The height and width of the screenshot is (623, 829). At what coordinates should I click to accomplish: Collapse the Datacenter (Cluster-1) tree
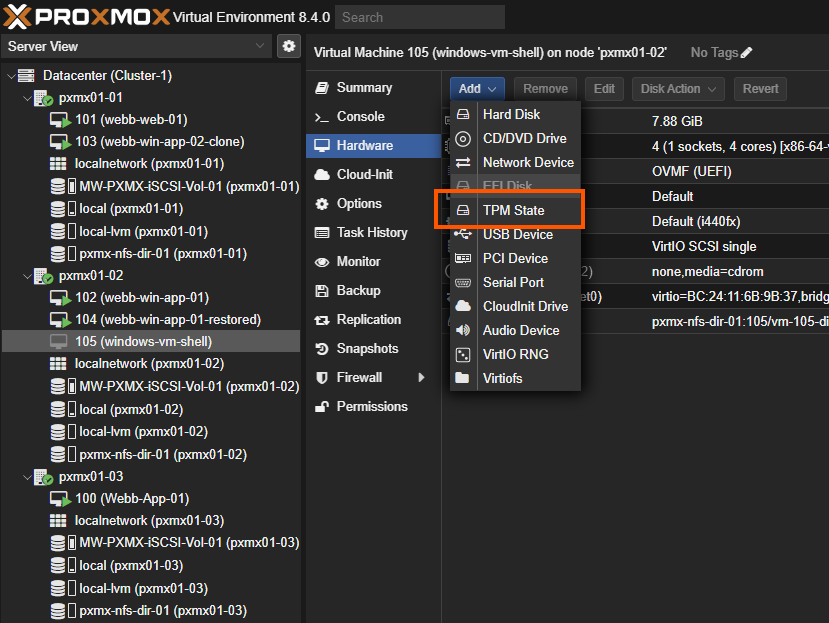point(11,76)
